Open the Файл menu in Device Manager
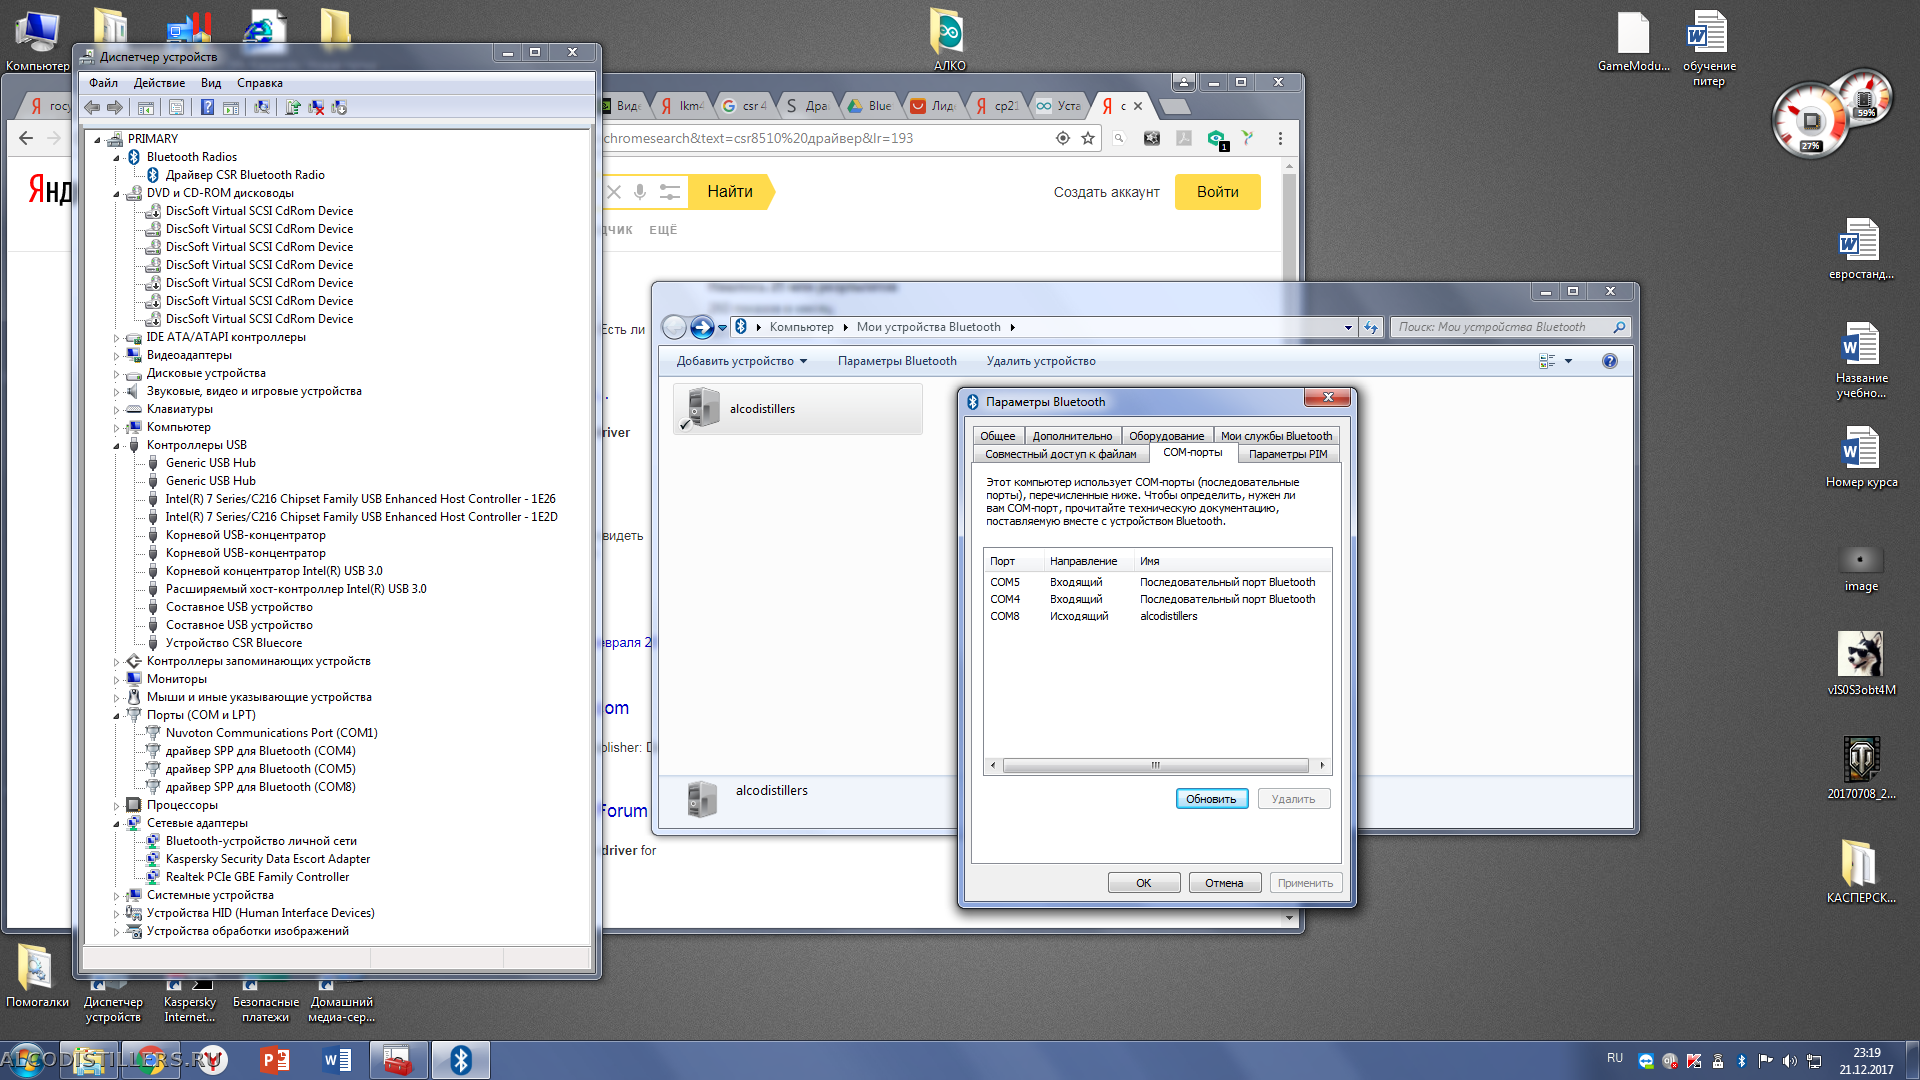Viewport: 1920px width, 1080px height. point(103,83)
